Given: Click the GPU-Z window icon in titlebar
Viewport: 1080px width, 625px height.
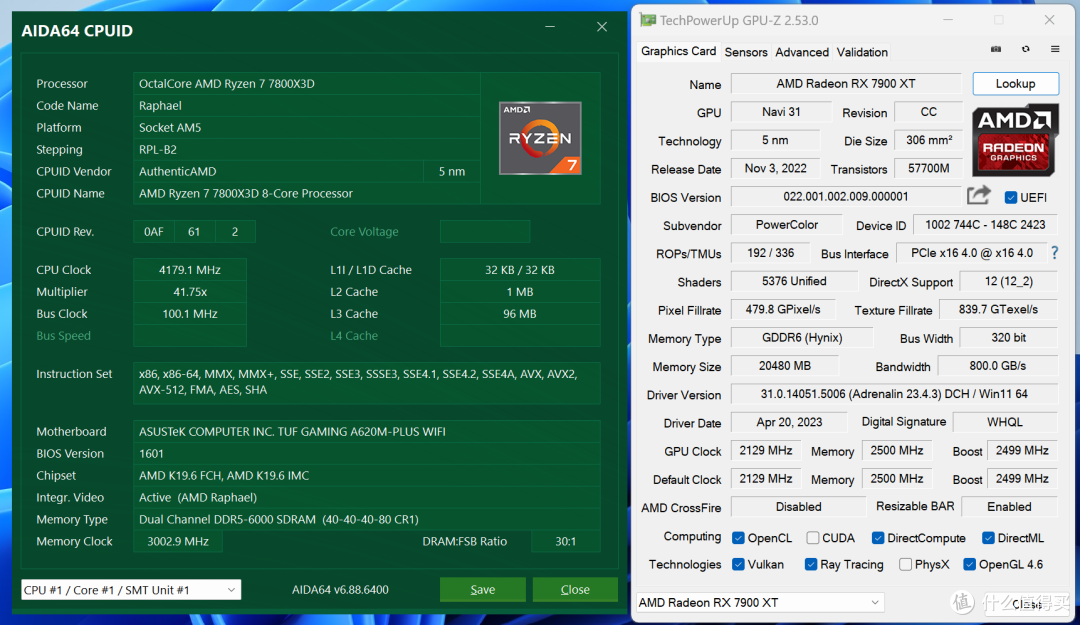Looking at the screenshot, I should click(648, 19).
